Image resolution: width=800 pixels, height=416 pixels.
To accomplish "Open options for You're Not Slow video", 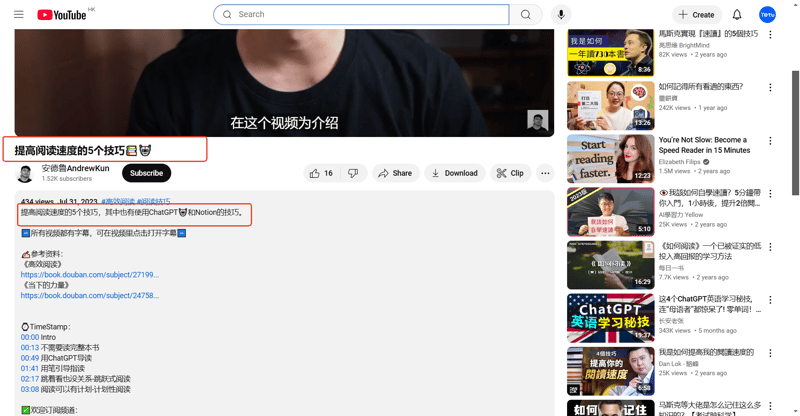I will tap(770, 141).
